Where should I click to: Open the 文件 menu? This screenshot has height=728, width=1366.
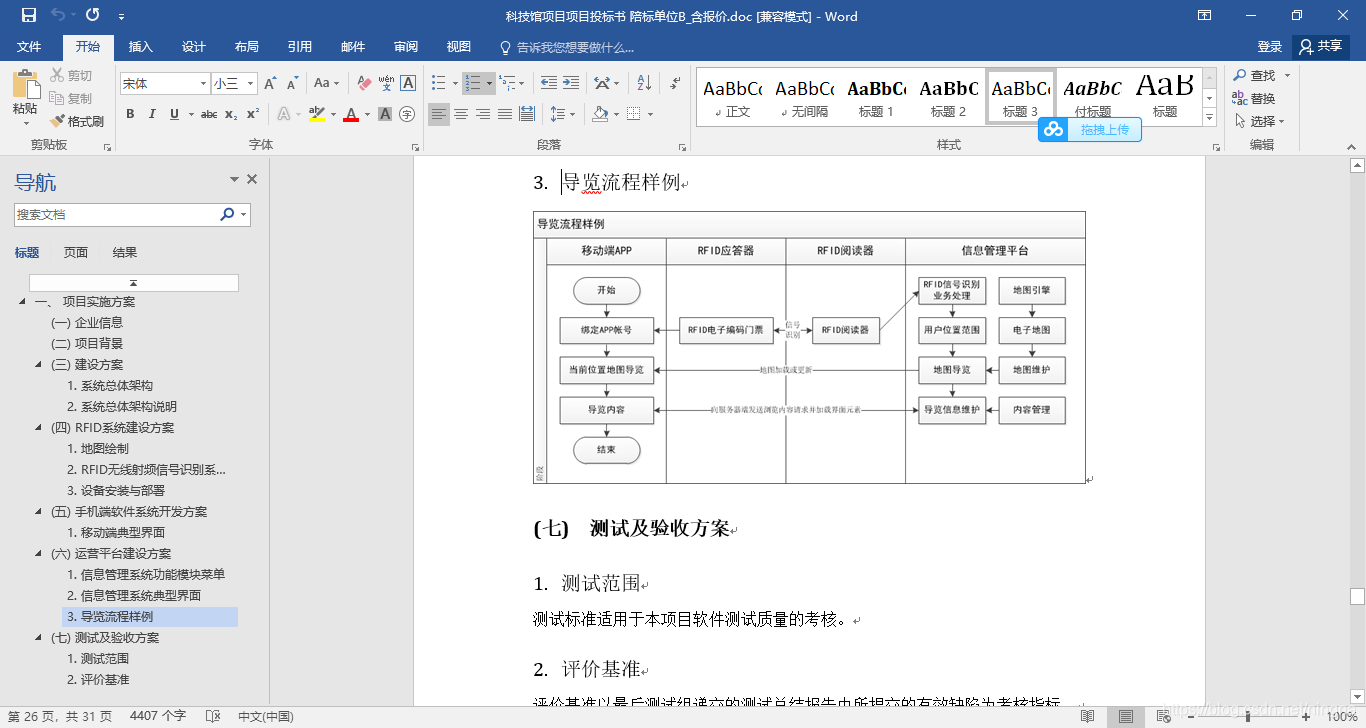(29, 47)
